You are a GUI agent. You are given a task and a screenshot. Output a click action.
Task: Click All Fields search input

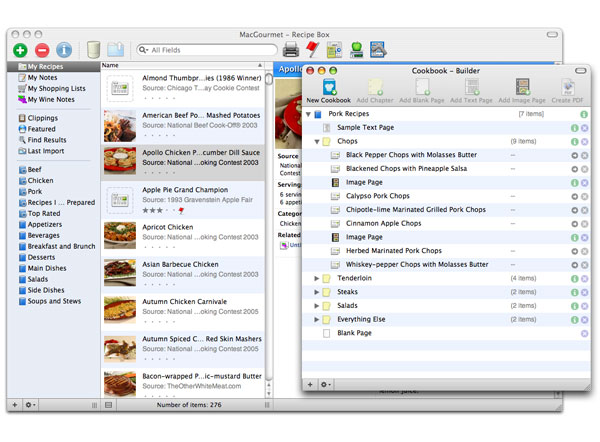coord(207,50)
